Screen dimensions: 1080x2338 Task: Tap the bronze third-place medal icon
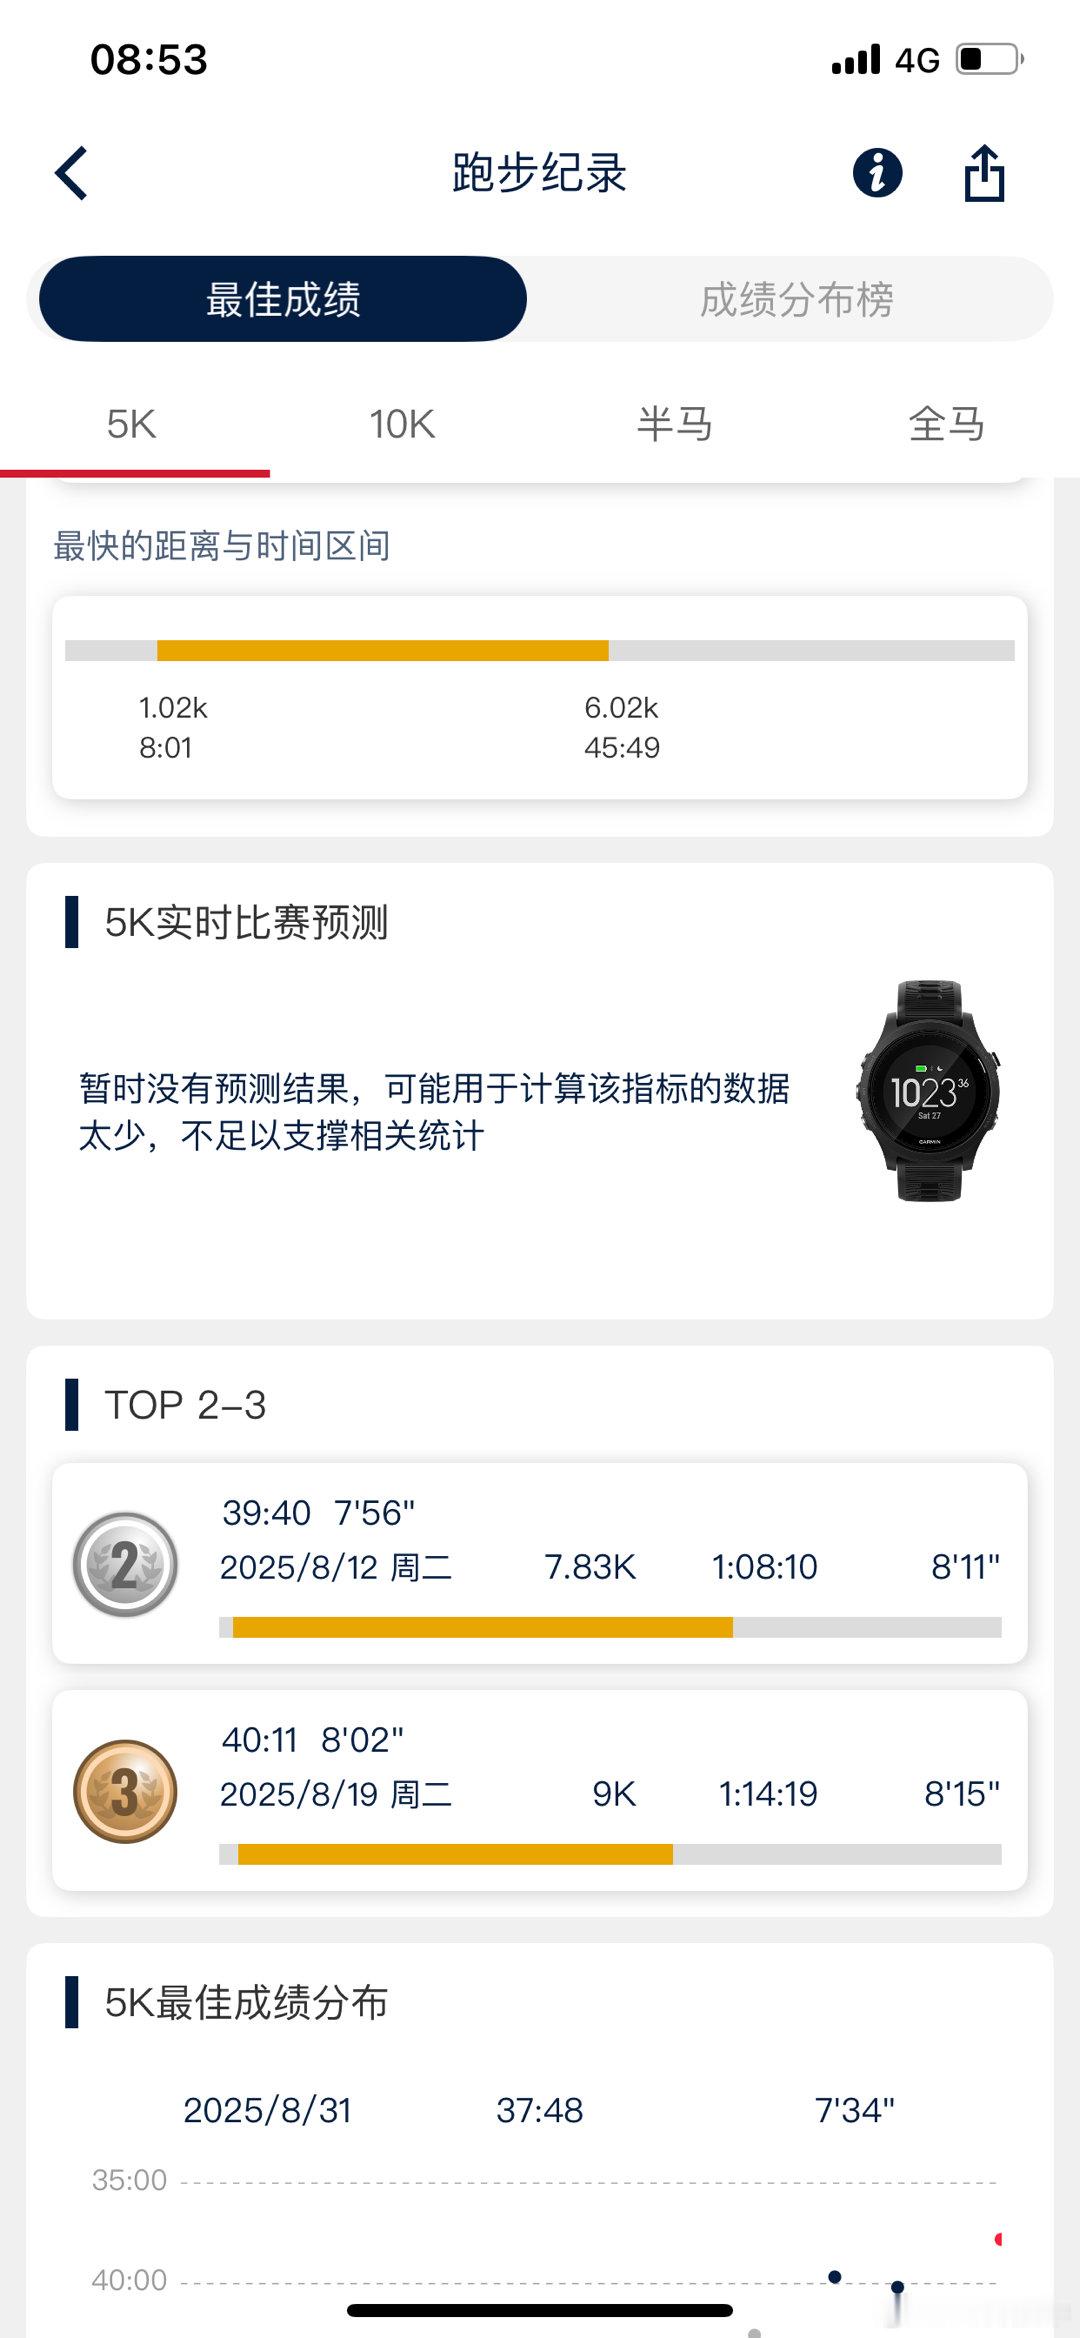click(x=125, y=1792)
